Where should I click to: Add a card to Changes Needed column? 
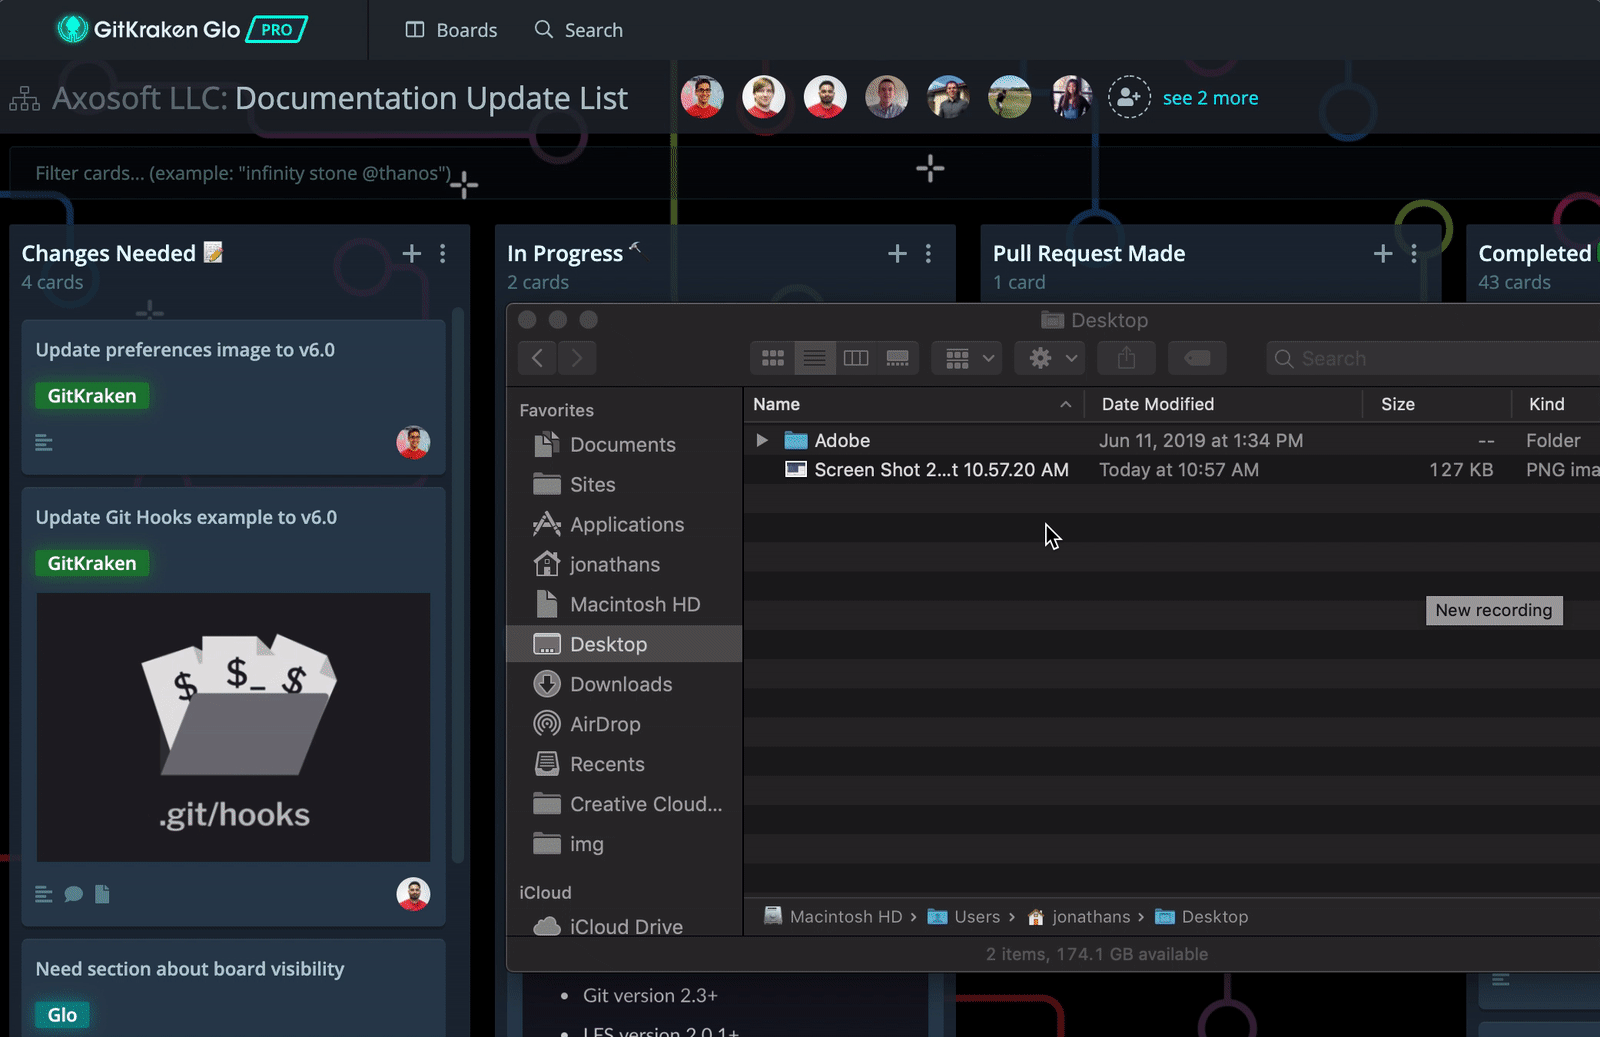[411, 253]
